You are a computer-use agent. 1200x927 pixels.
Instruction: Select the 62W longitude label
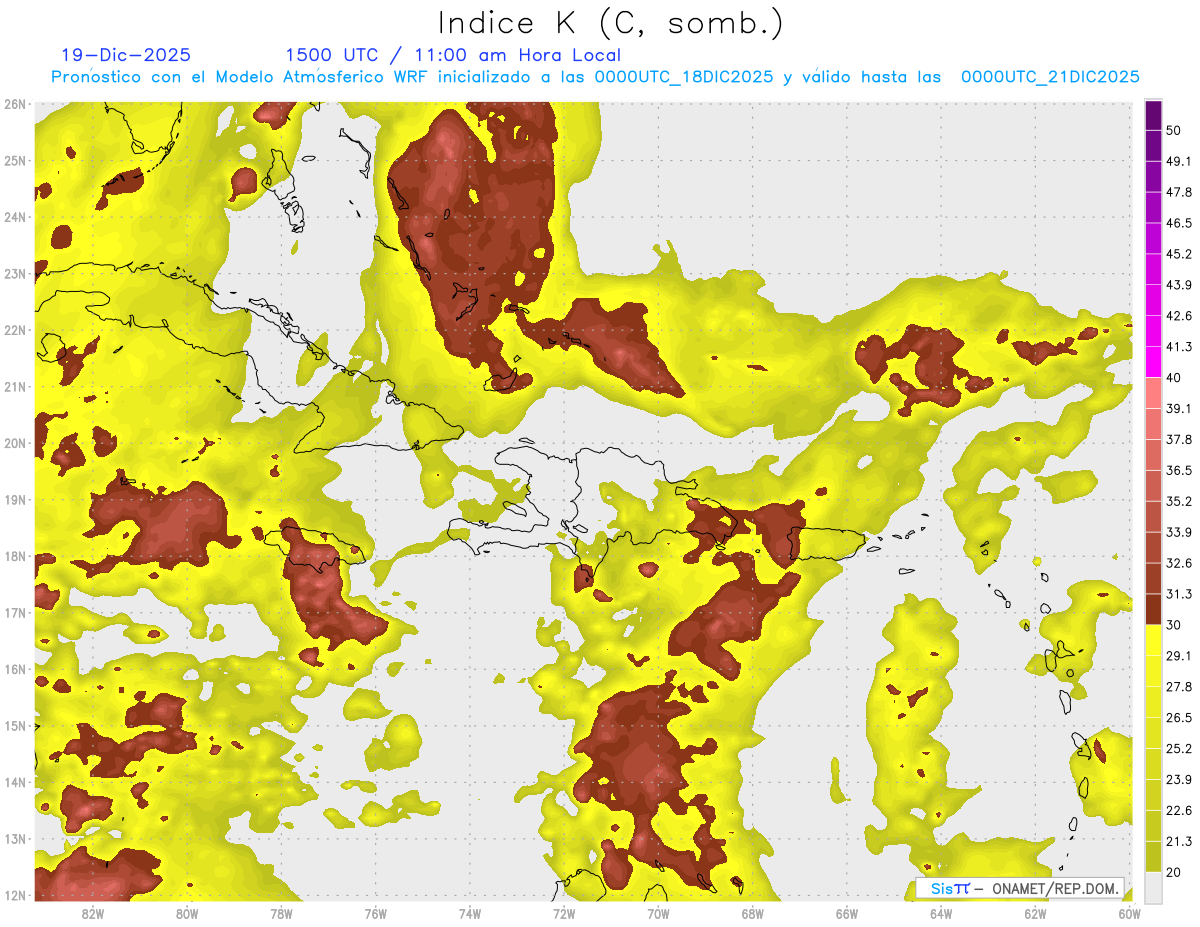pyautogui.click(x=1034, y=914)
